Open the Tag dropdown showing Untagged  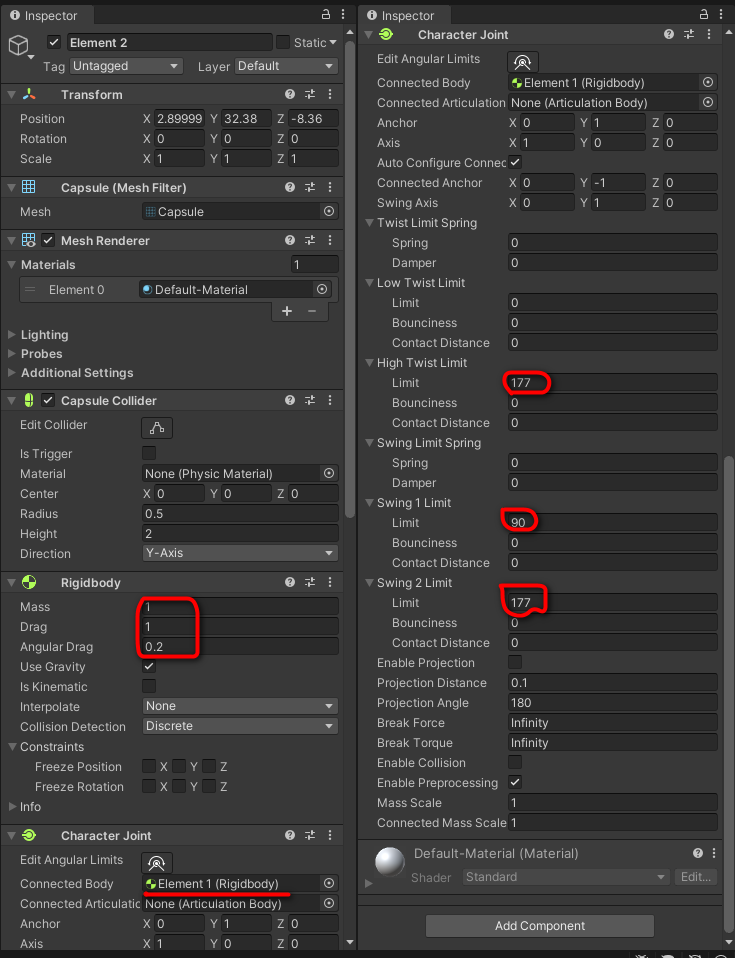click(126, 66)
